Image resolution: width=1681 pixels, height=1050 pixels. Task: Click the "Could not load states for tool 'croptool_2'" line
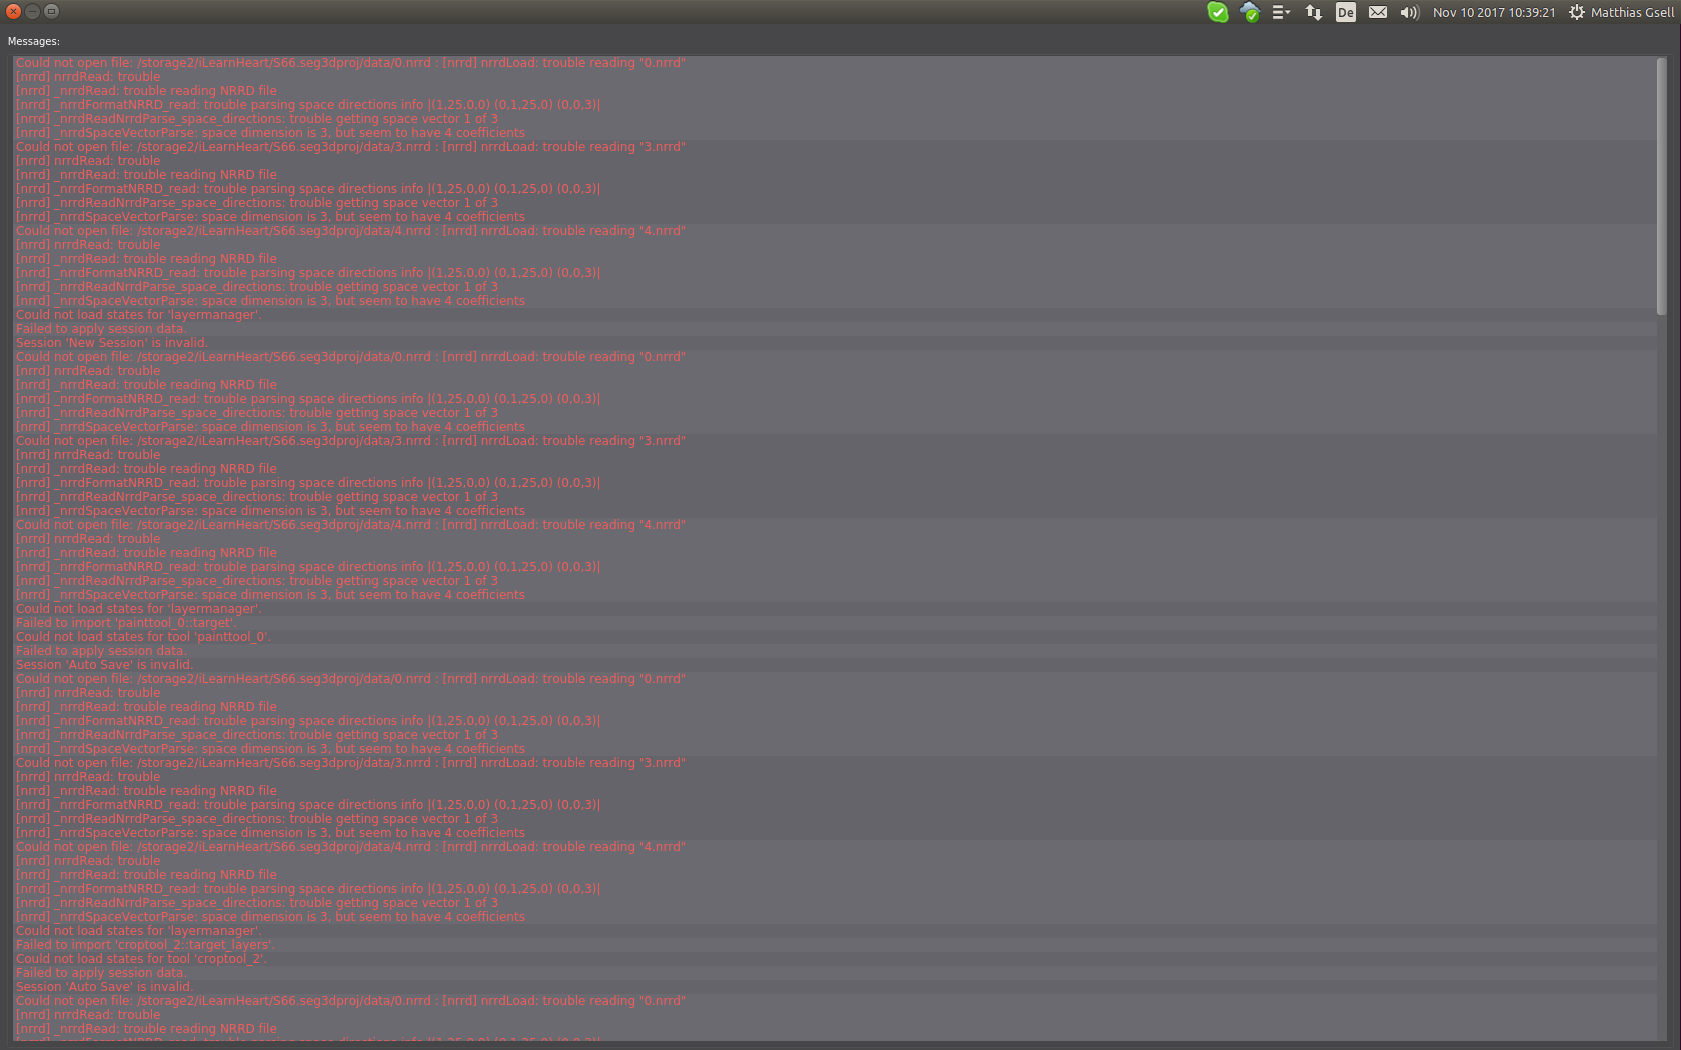tap(140, 958)
